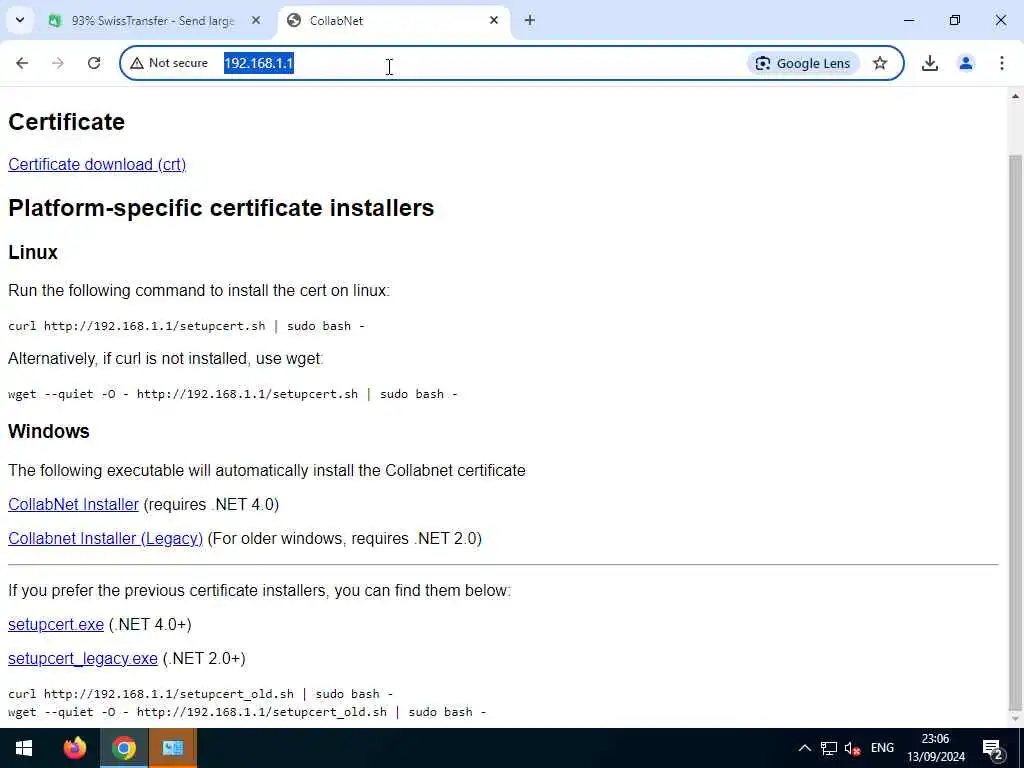Open the clock showing 23:06
Viewport: 1024px width, 768px height.
click(x=936, y=748)
